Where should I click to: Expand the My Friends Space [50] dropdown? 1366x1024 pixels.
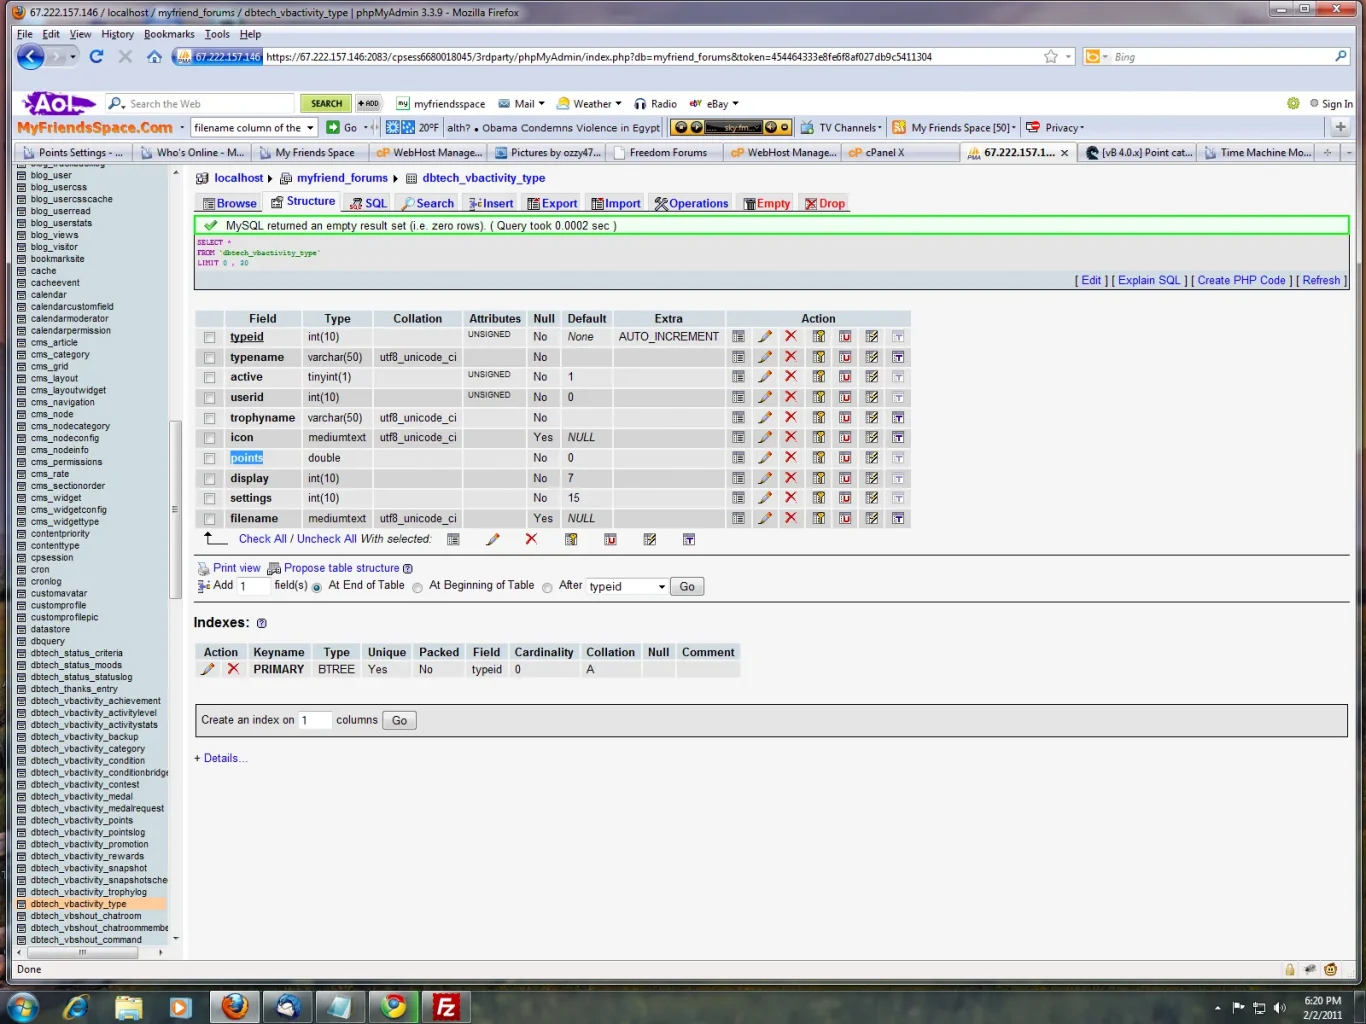pyautogui.click(x=1014, y=128)
